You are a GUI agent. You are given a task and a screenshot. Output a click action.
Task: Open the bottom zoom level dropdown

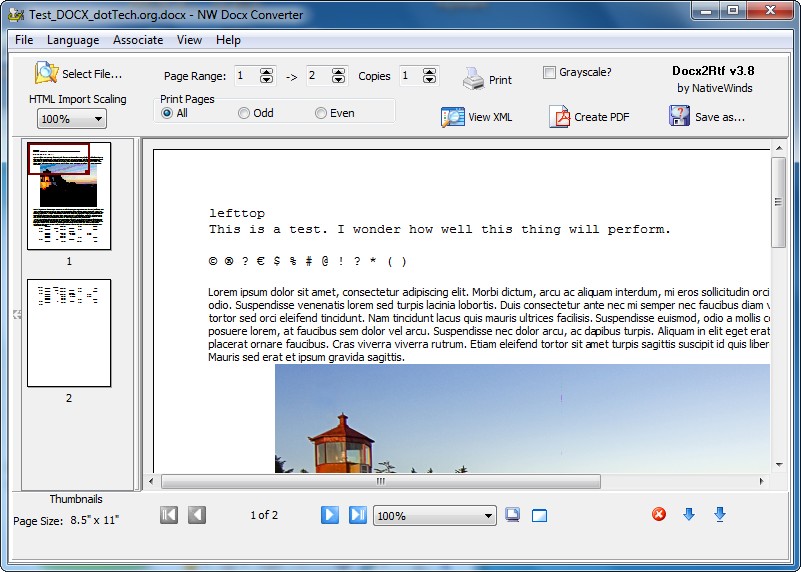[434, 516]
